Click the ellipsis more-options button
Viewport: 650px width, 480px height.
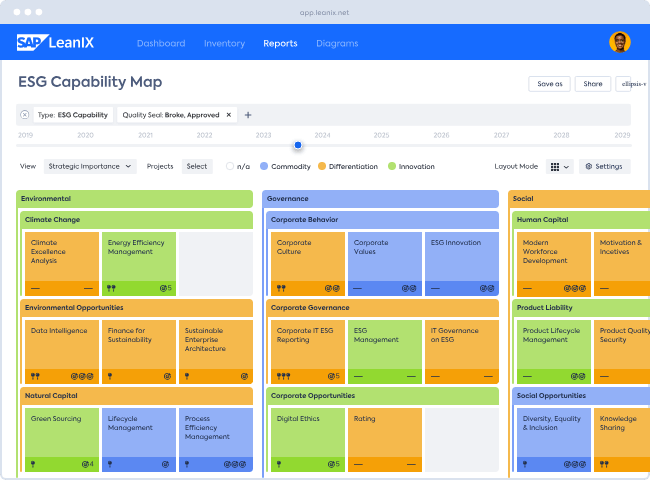point(630,84)
